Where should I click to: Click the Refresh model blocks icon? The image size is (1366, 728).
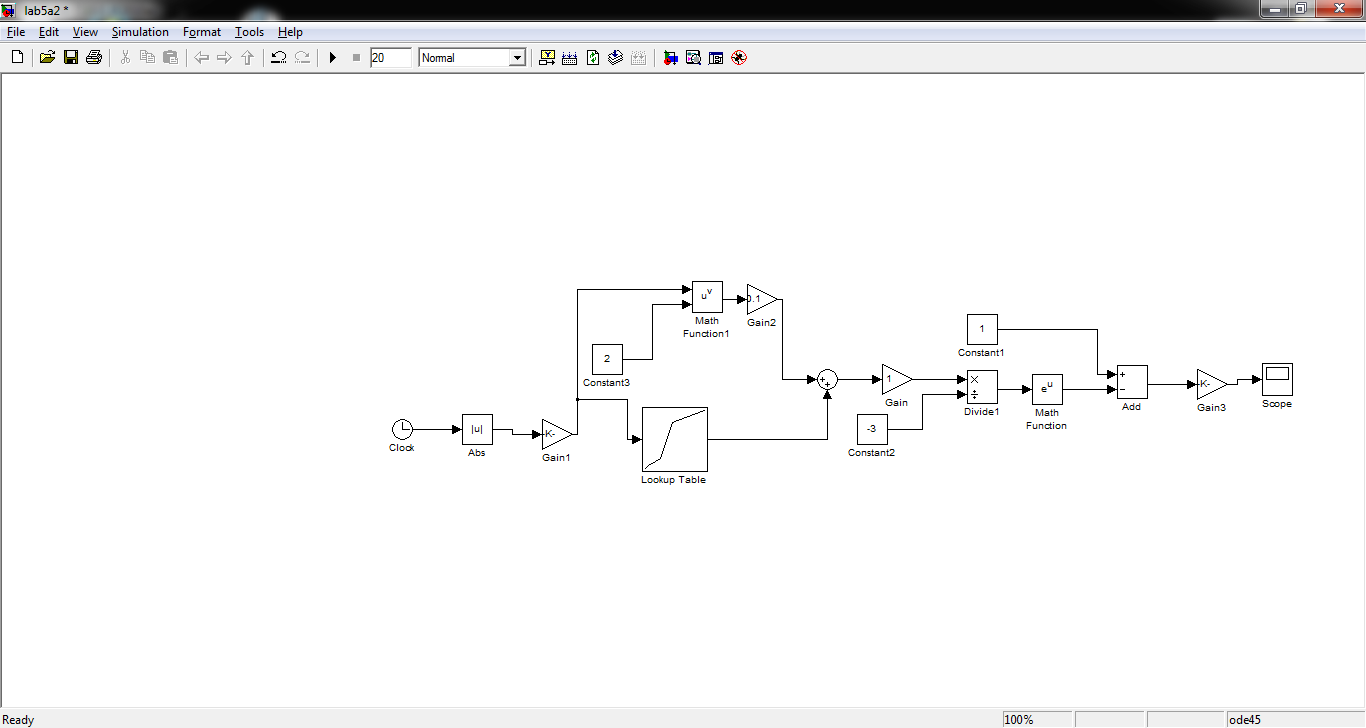(x=593, y=58)
